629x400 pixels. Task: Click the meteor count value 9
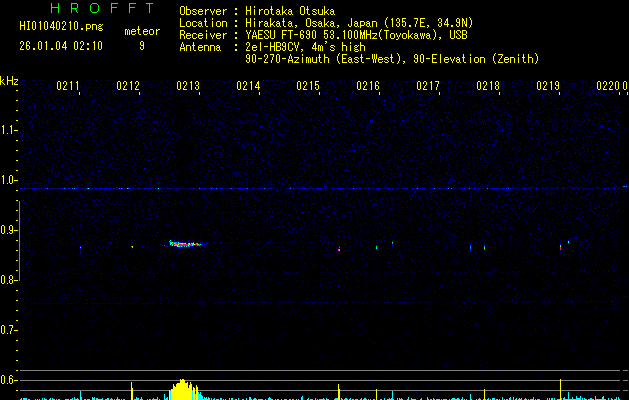[141, 46]
